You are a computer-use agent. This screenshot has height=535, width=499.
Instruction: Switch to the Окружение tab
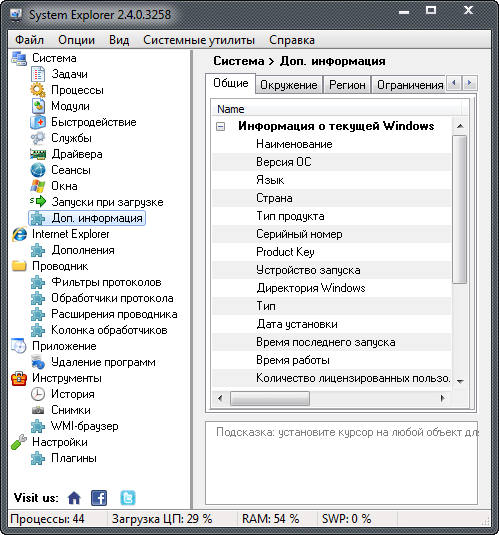click(x=289, y=85)
